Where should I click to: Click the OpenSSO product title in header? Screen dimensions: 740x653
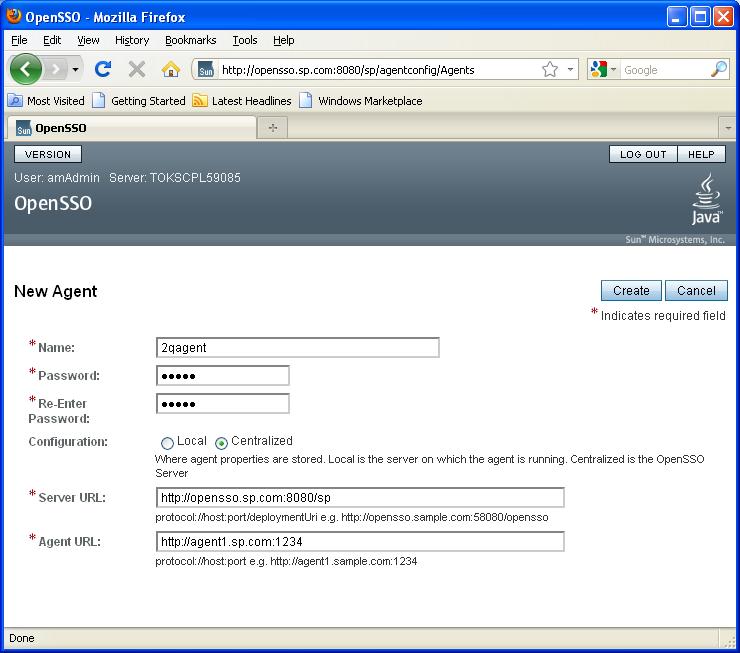pos(53,203)
